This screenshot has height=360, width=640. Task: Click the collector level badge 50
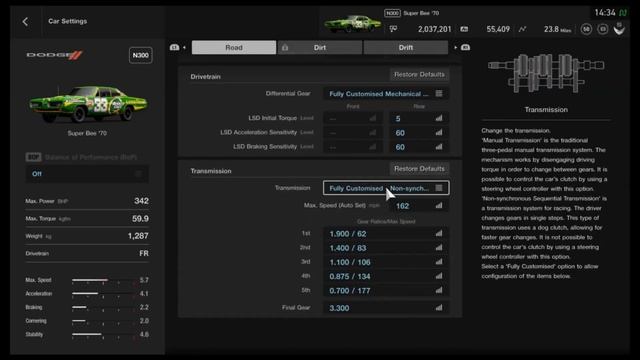pyautogui.click(x=586, y=29)
